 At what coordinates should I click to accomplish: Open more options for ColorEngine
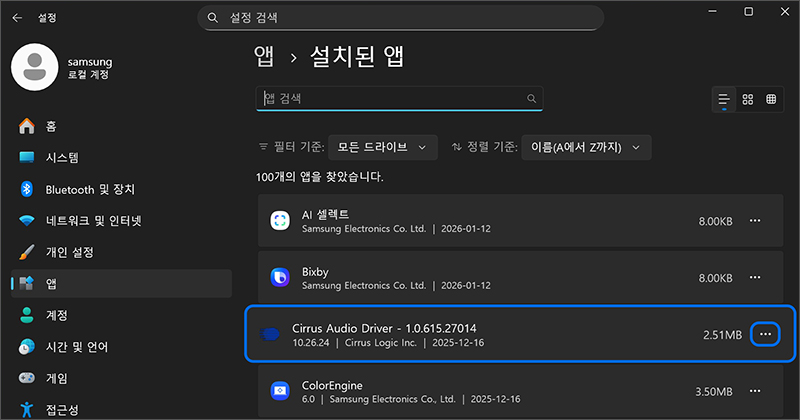click(755, 391)
